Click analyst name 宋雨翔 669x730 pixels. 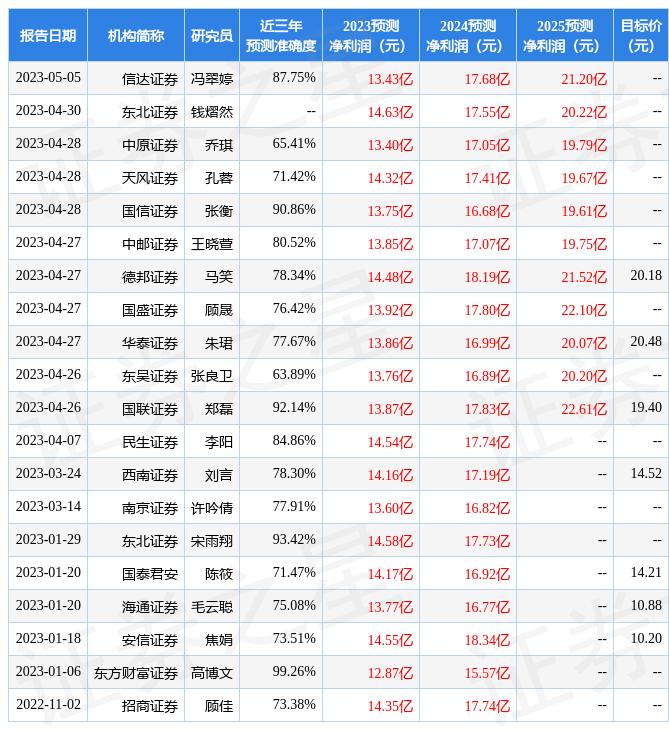click(212, 541)
